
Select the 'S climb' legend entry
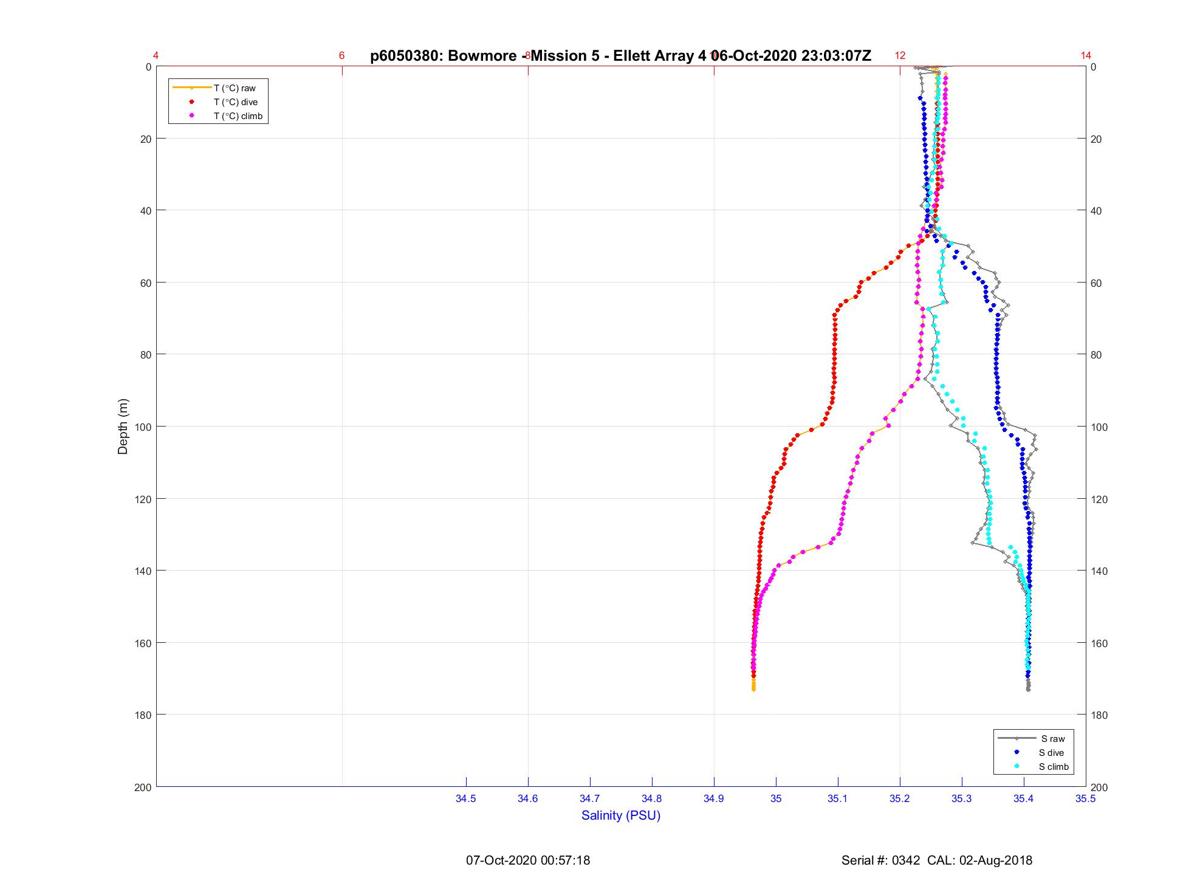(1055, 766)
